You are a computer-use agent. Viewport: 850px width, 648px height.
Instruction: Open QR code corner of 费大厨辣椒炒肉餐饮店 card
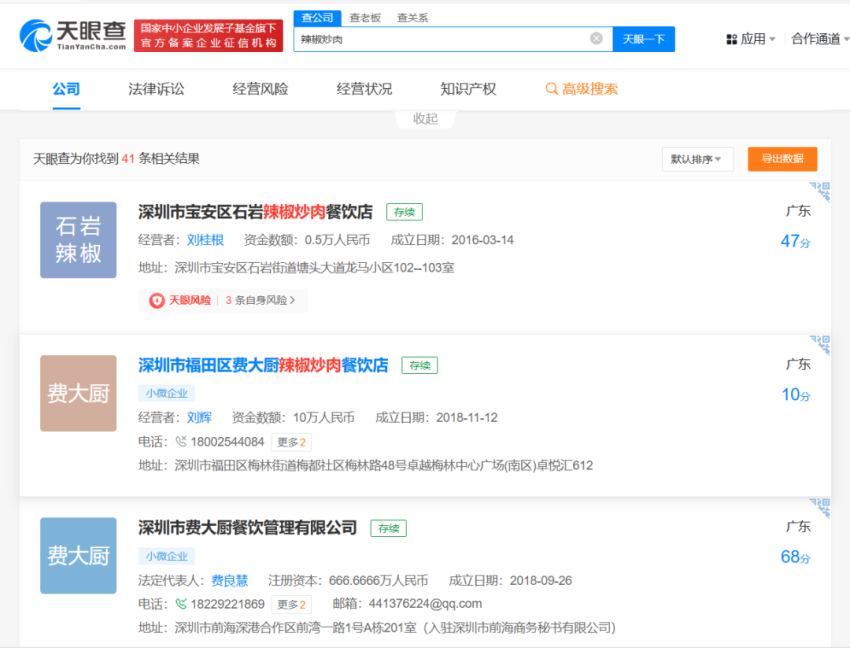(820, 345)
